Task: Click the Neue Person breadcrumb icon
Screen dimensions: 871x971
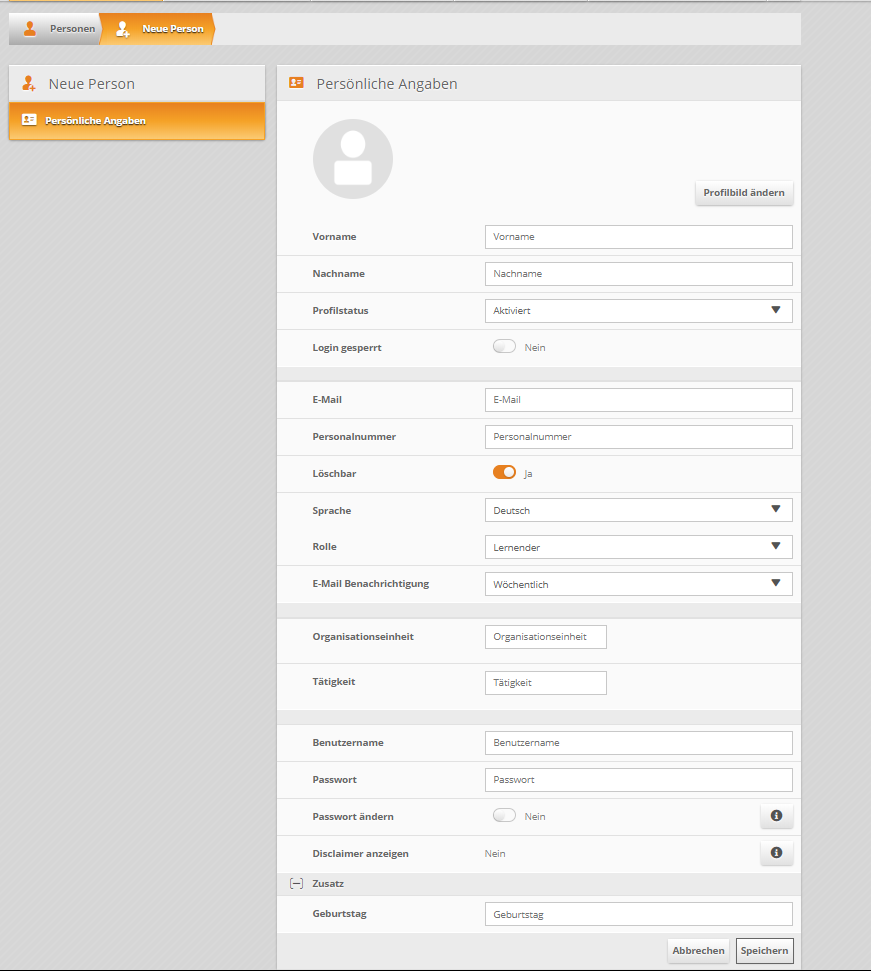Action: pyautogui.click(x=123, y=29)
